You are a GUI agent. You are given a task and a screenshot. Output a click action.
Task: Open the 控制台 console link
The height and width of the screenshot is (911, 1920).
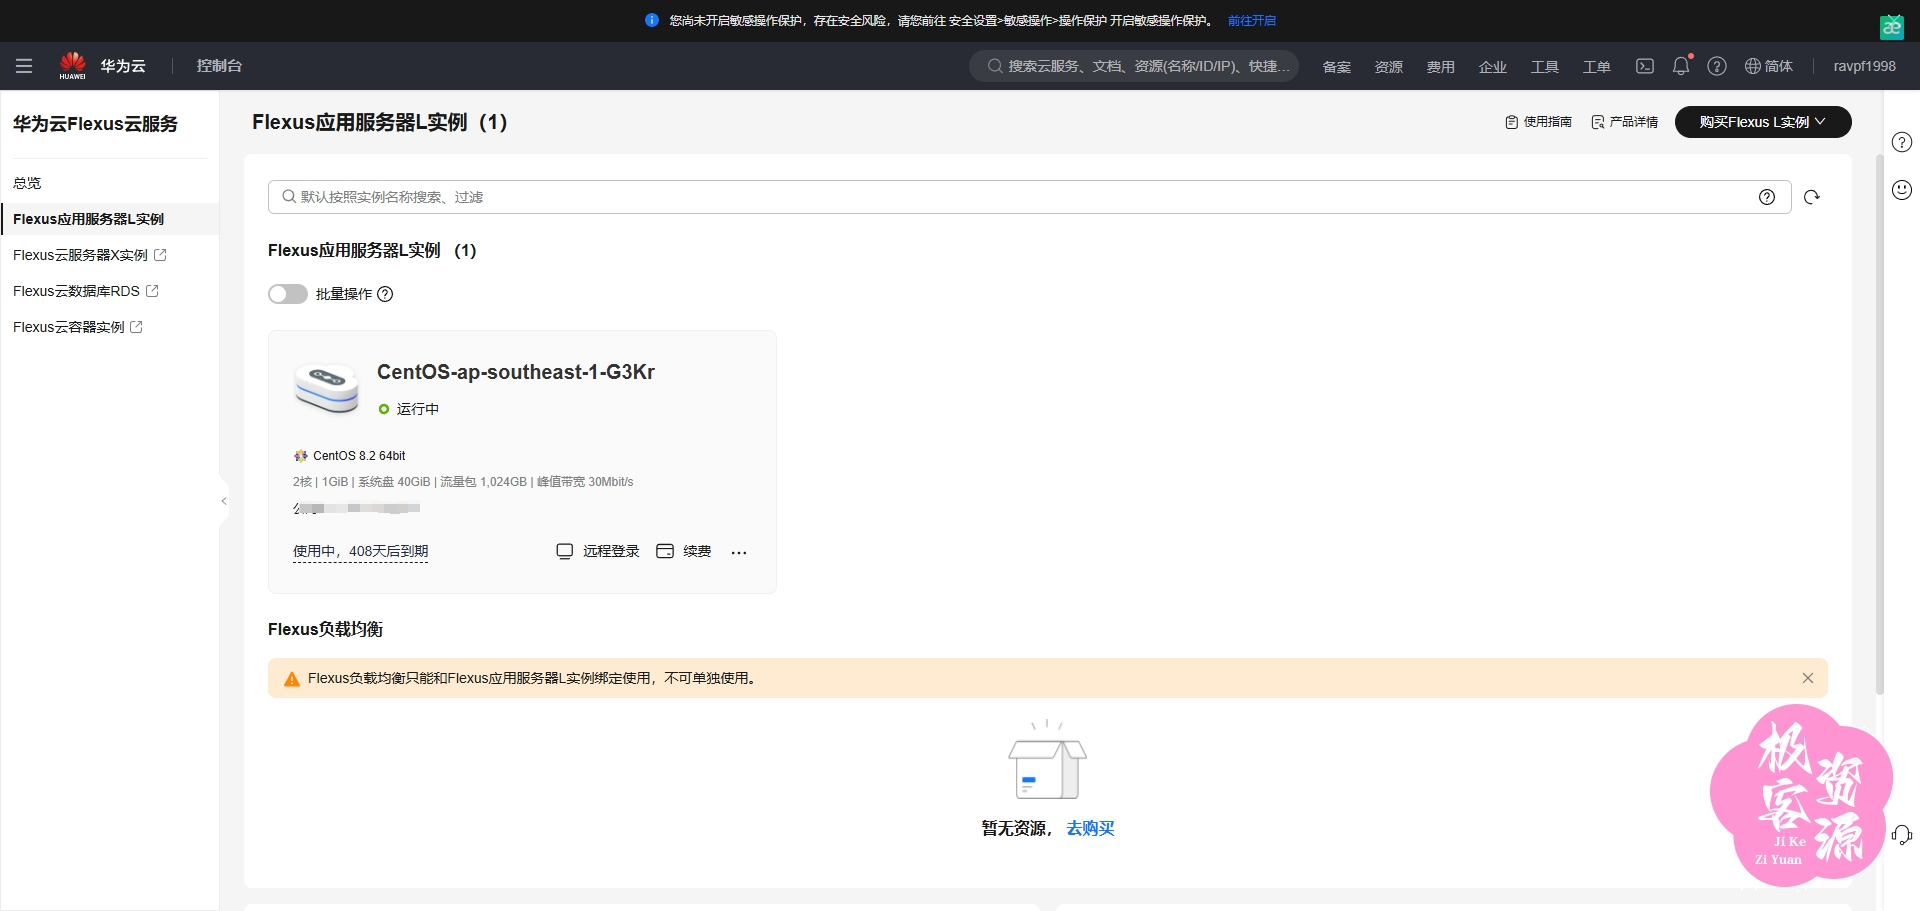(x=219, y=66)
